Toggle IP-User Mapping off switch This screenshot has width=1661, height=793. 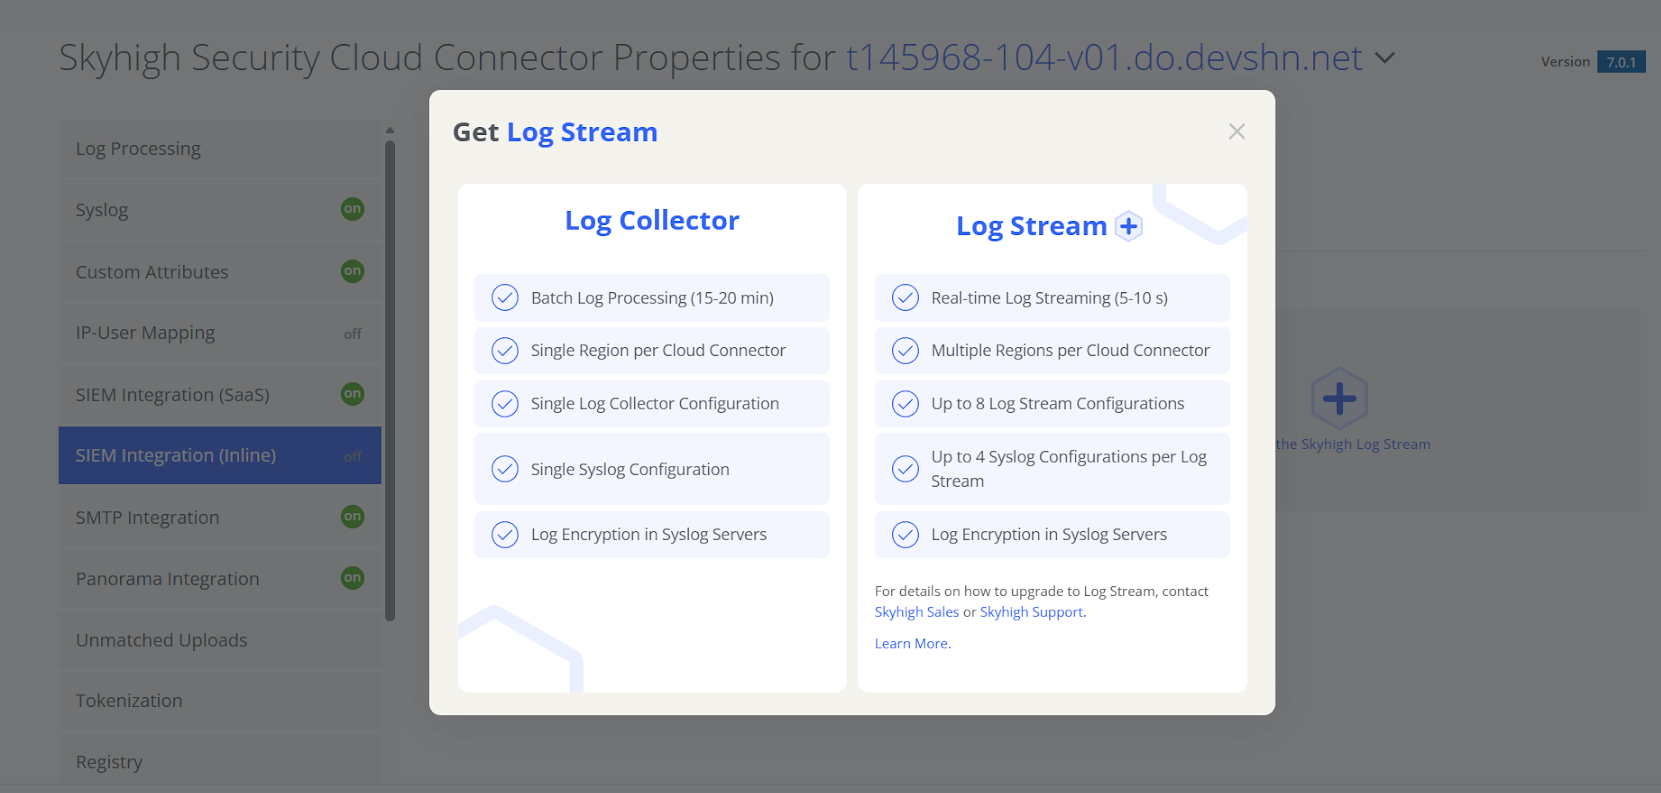(352, 334)
